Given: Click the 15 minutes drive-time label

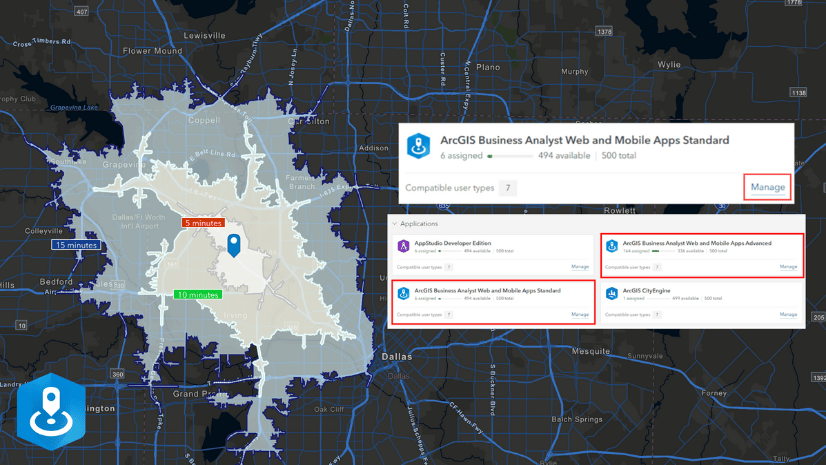Looking at the screenshot, I should tap(76, 245).
